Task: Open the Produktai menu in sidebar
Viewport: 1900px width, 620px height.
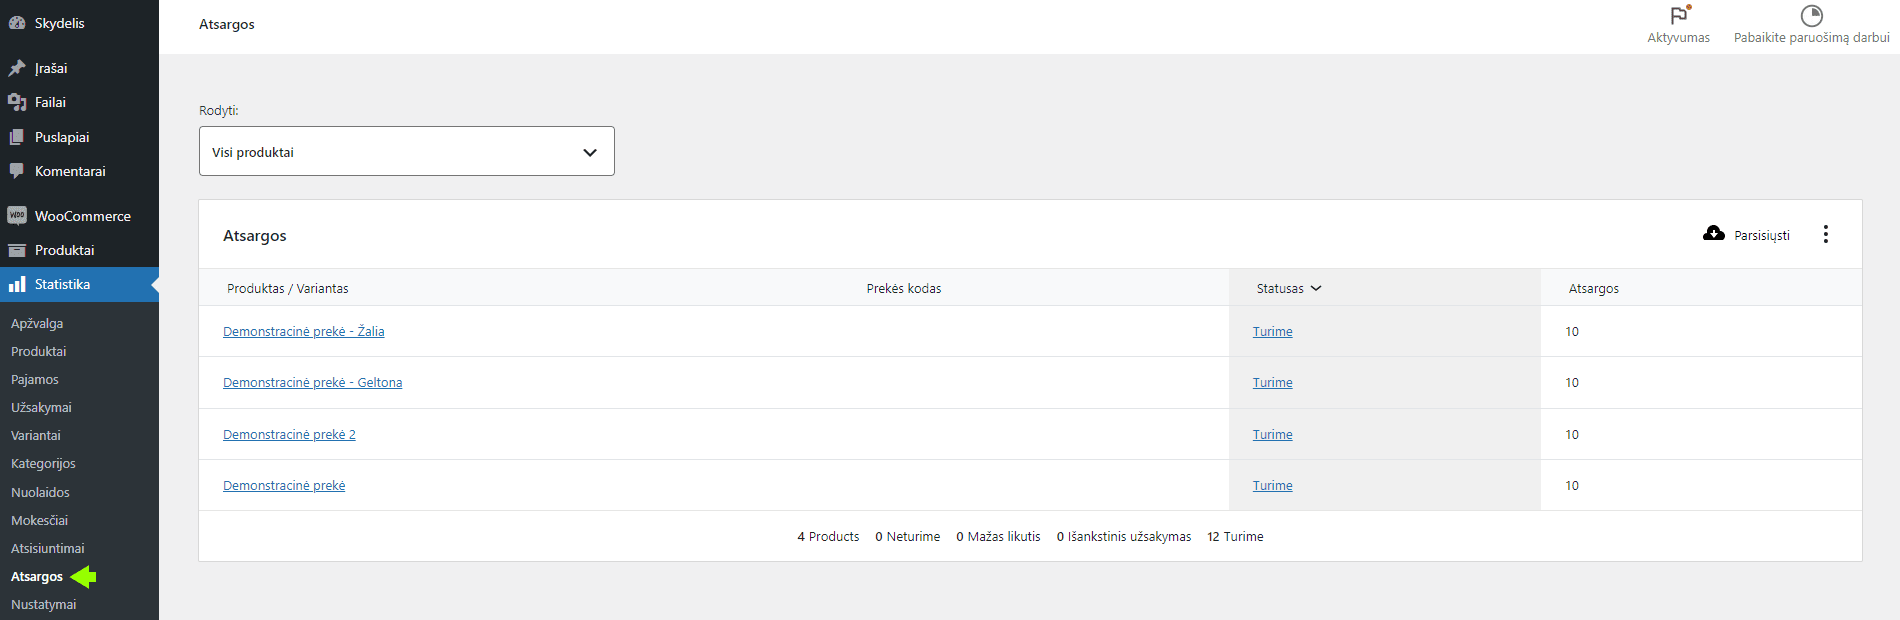Action: 64,250
